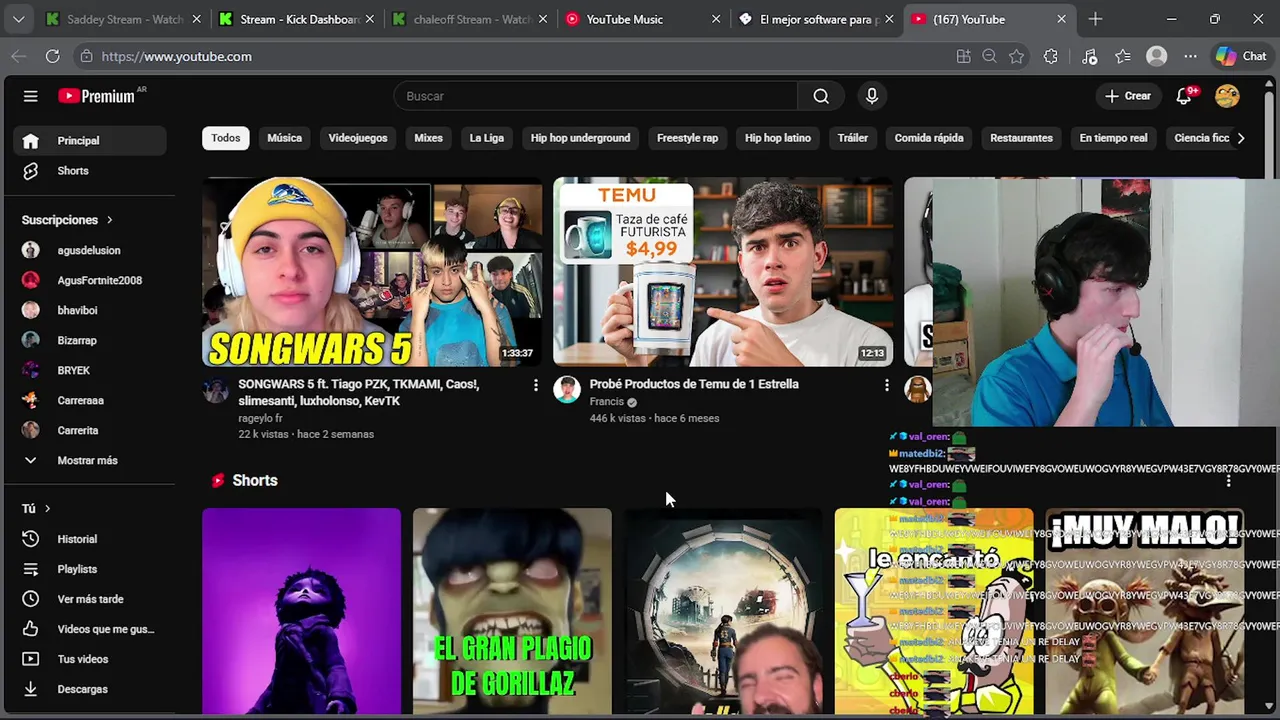Click the Principal home icon

[31, 141]
